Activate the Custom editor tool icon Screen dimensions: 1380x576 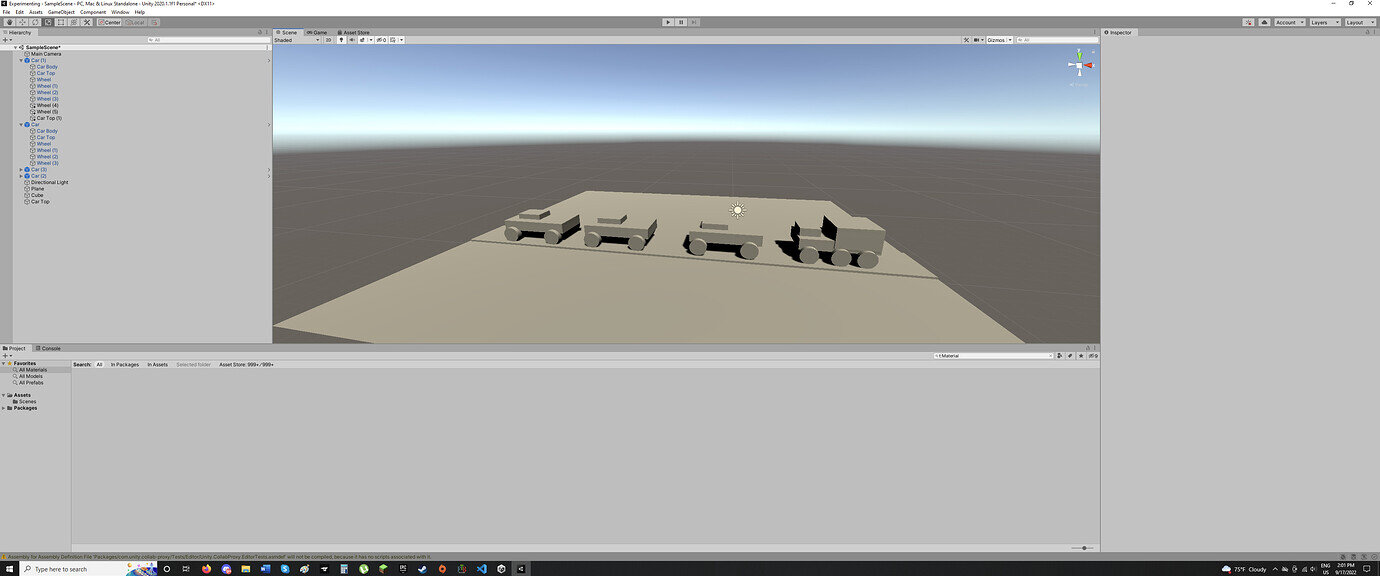[x=87, y=22]
